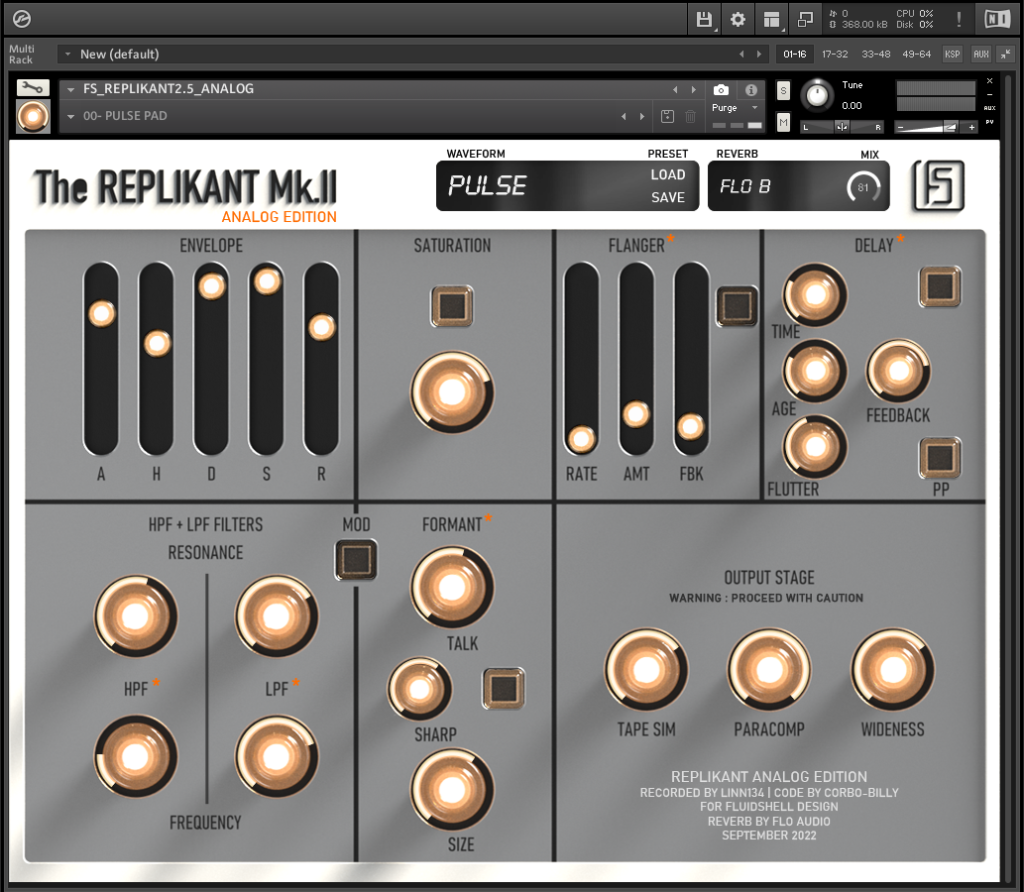The width and height of the screenshot is (1024, 892).
Task: Show the AUX sends panel in Multi Rack
Action: pos(981,54)
